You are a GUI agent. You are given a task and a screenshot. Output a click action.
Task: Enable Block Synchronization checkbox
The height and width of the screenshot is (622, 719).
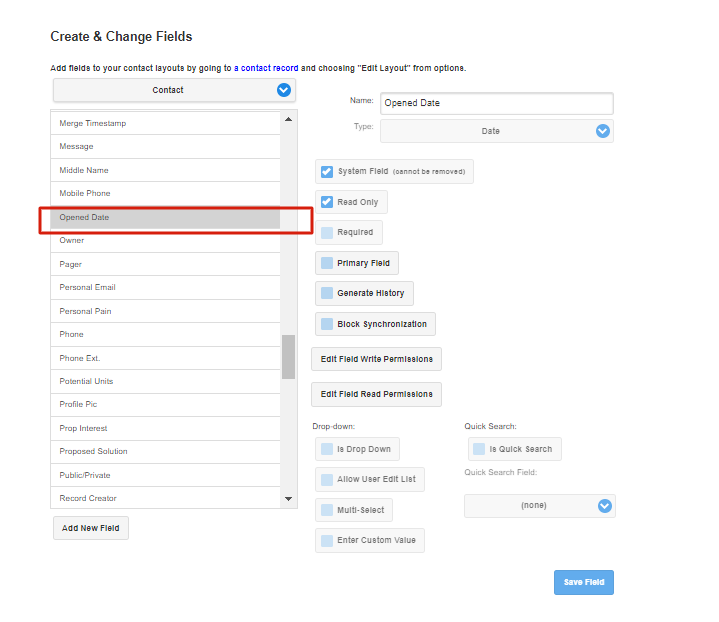(327, 324)
